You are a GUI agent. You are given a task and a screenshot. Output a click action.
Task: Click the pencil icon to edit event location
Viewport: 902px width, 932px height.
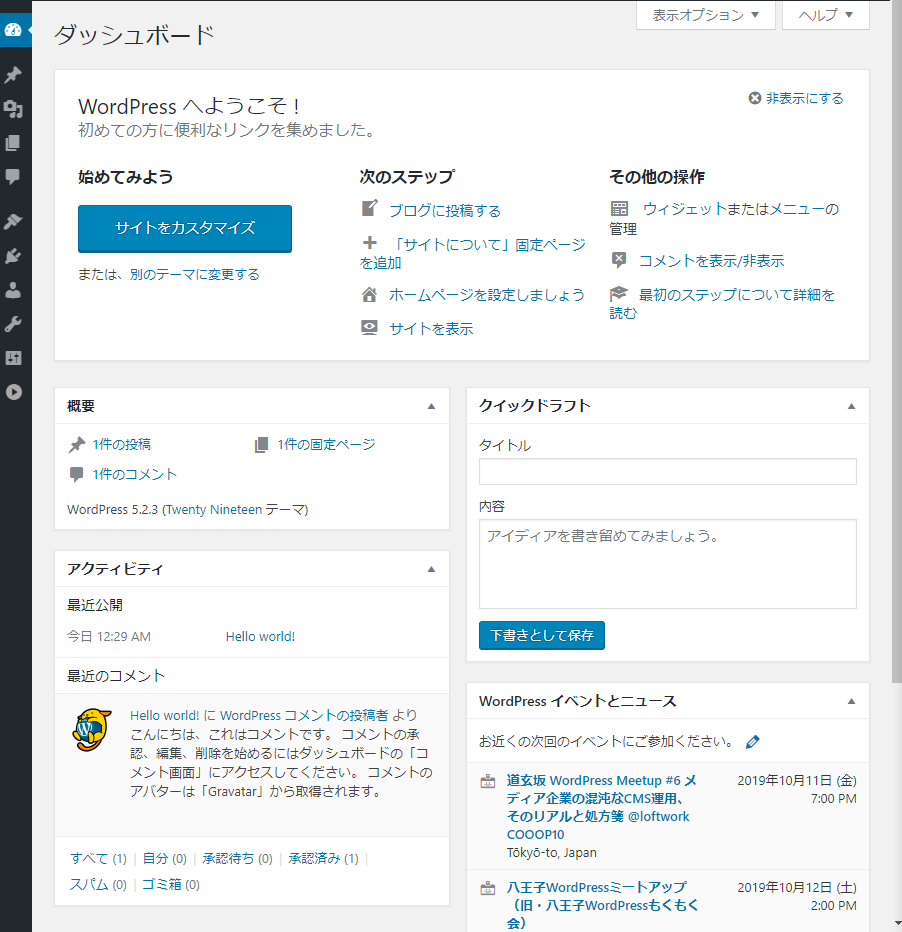coord(752,742)
